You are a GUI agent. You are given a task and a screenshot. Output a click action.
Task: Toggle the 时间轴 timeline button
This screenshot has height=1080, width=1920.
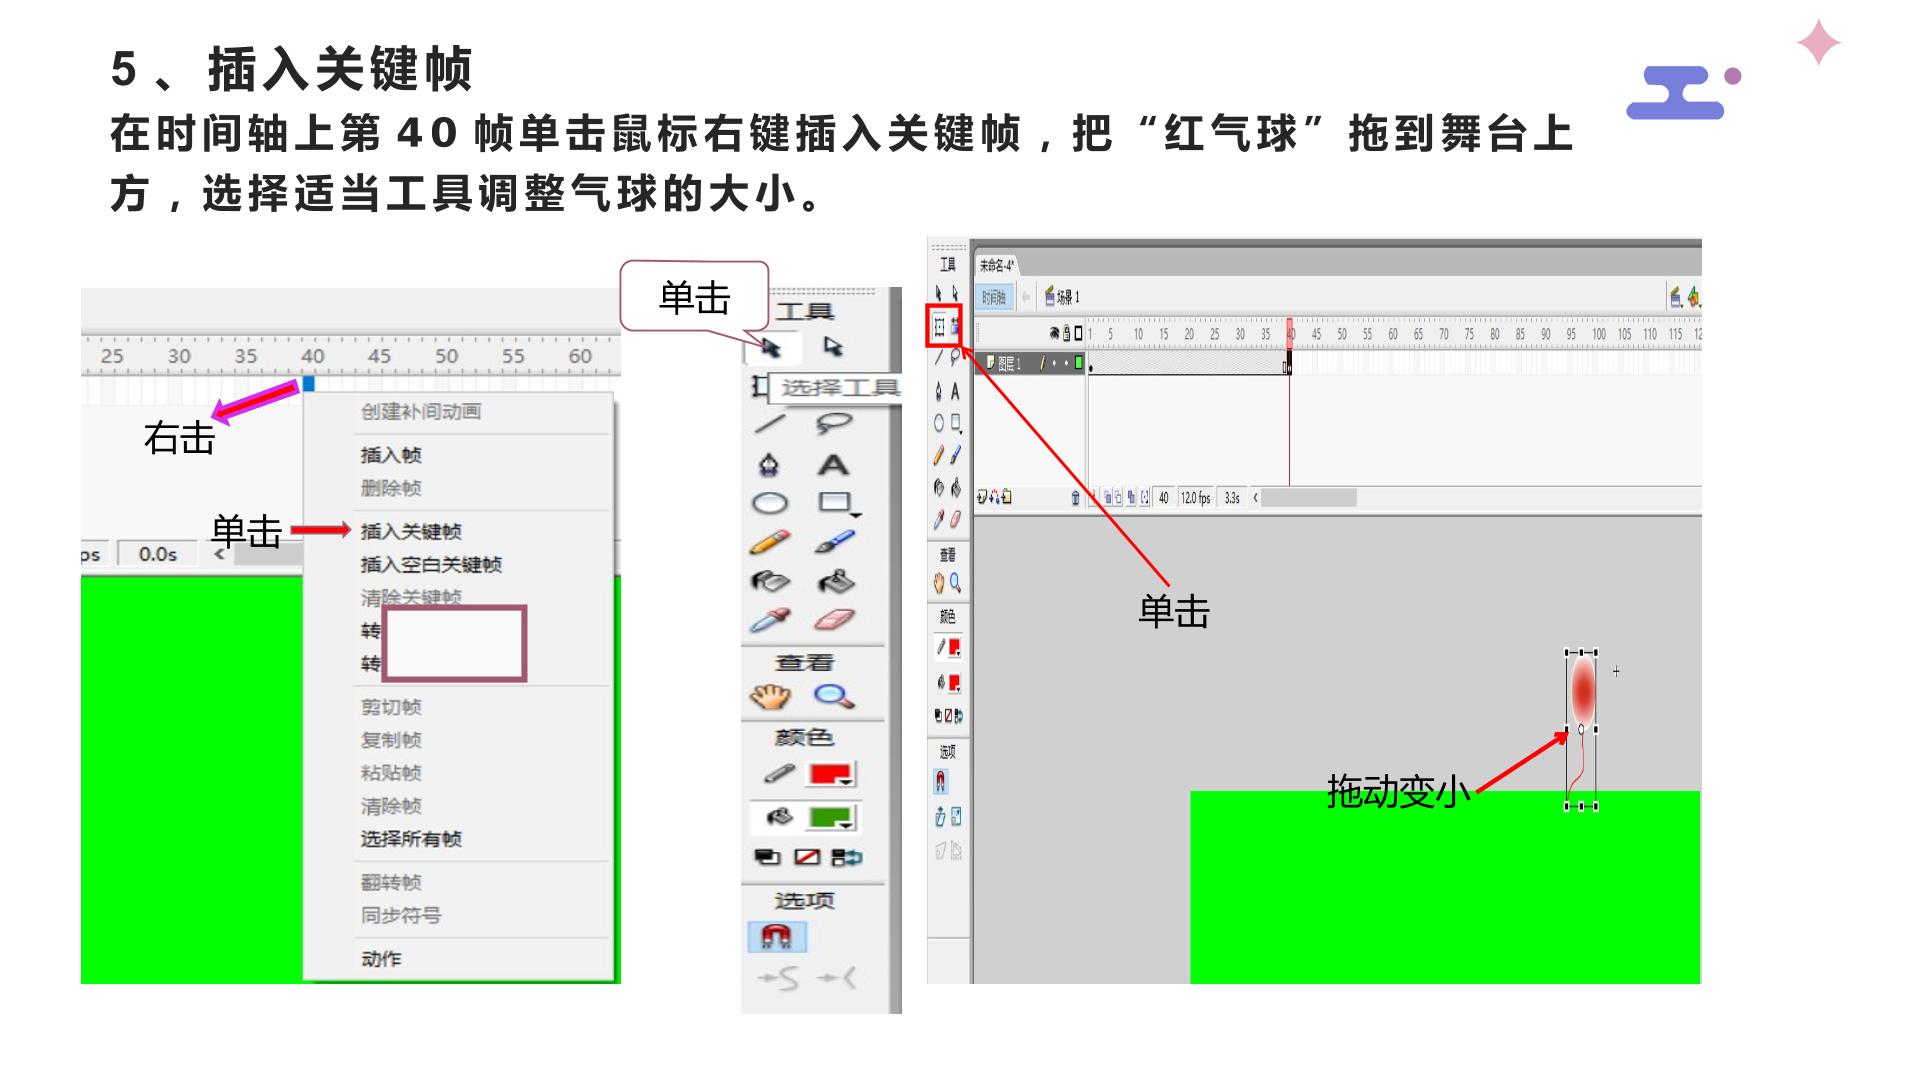click(994, 297)
